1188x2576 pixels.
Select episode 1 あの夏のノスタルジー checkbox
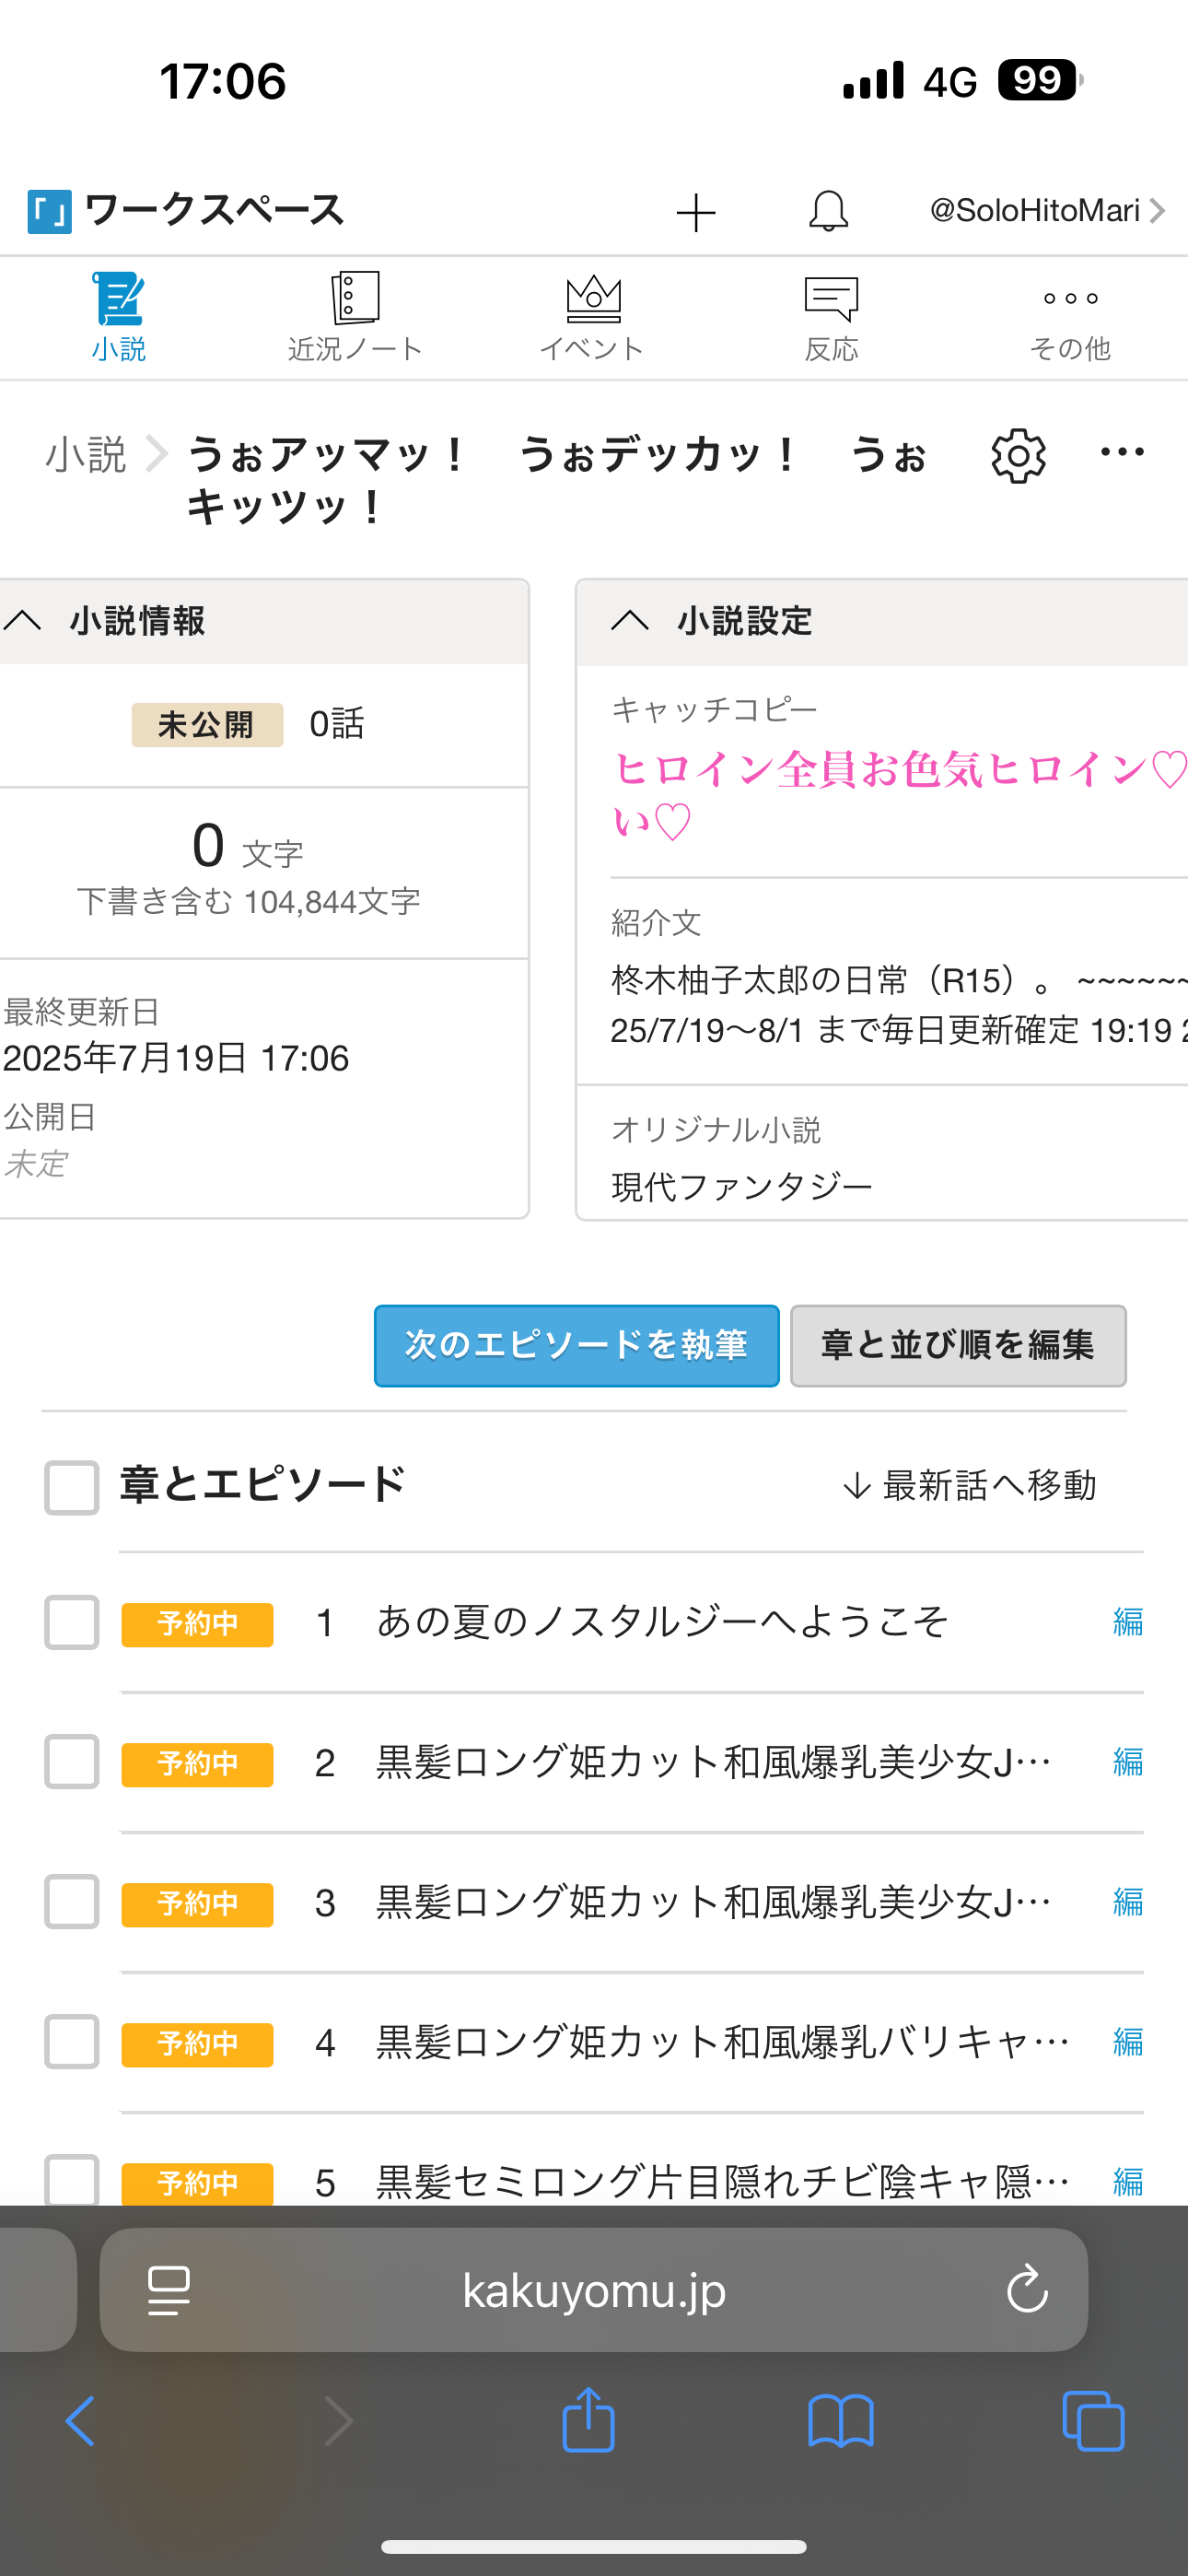pyautogui.click(x=72, y=1622)
